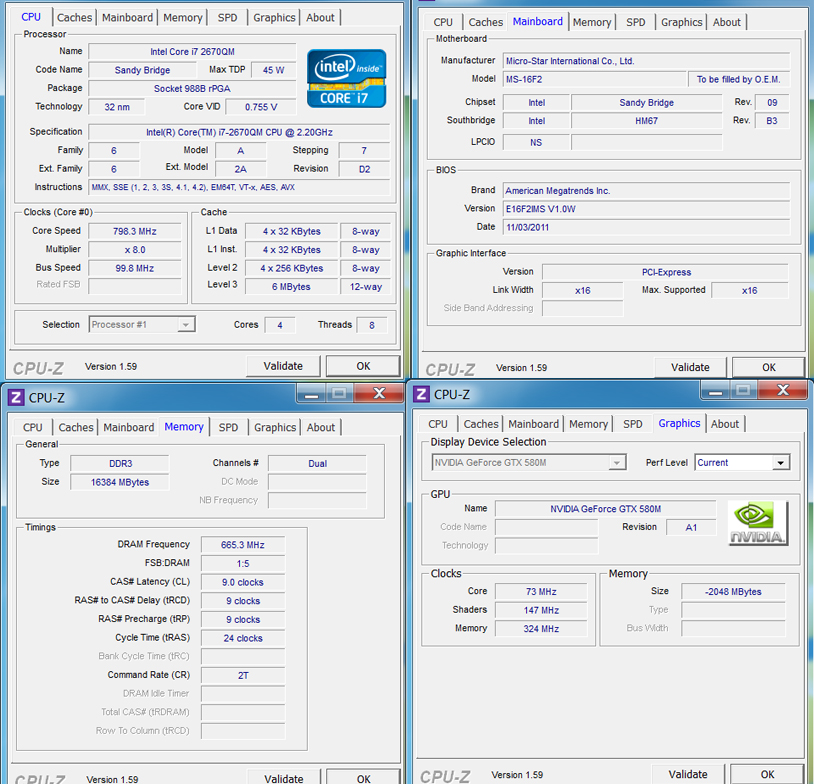Click the Core Speed 798.3 MHz value

[x=134, y=231]
